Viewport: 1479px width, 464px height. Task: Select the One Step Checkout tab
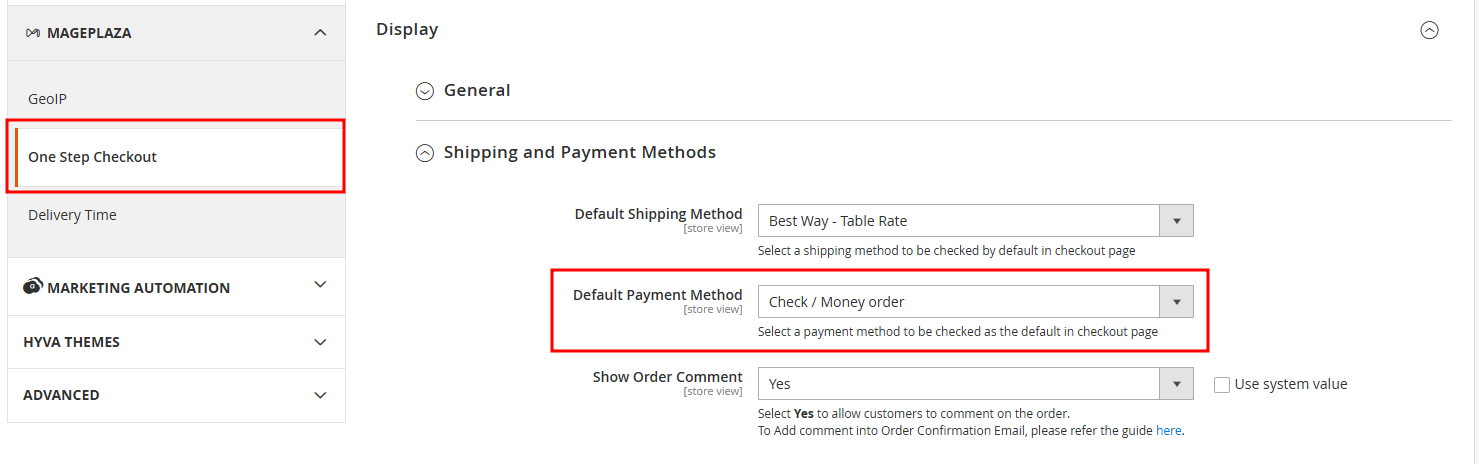(x=93, y=157)
